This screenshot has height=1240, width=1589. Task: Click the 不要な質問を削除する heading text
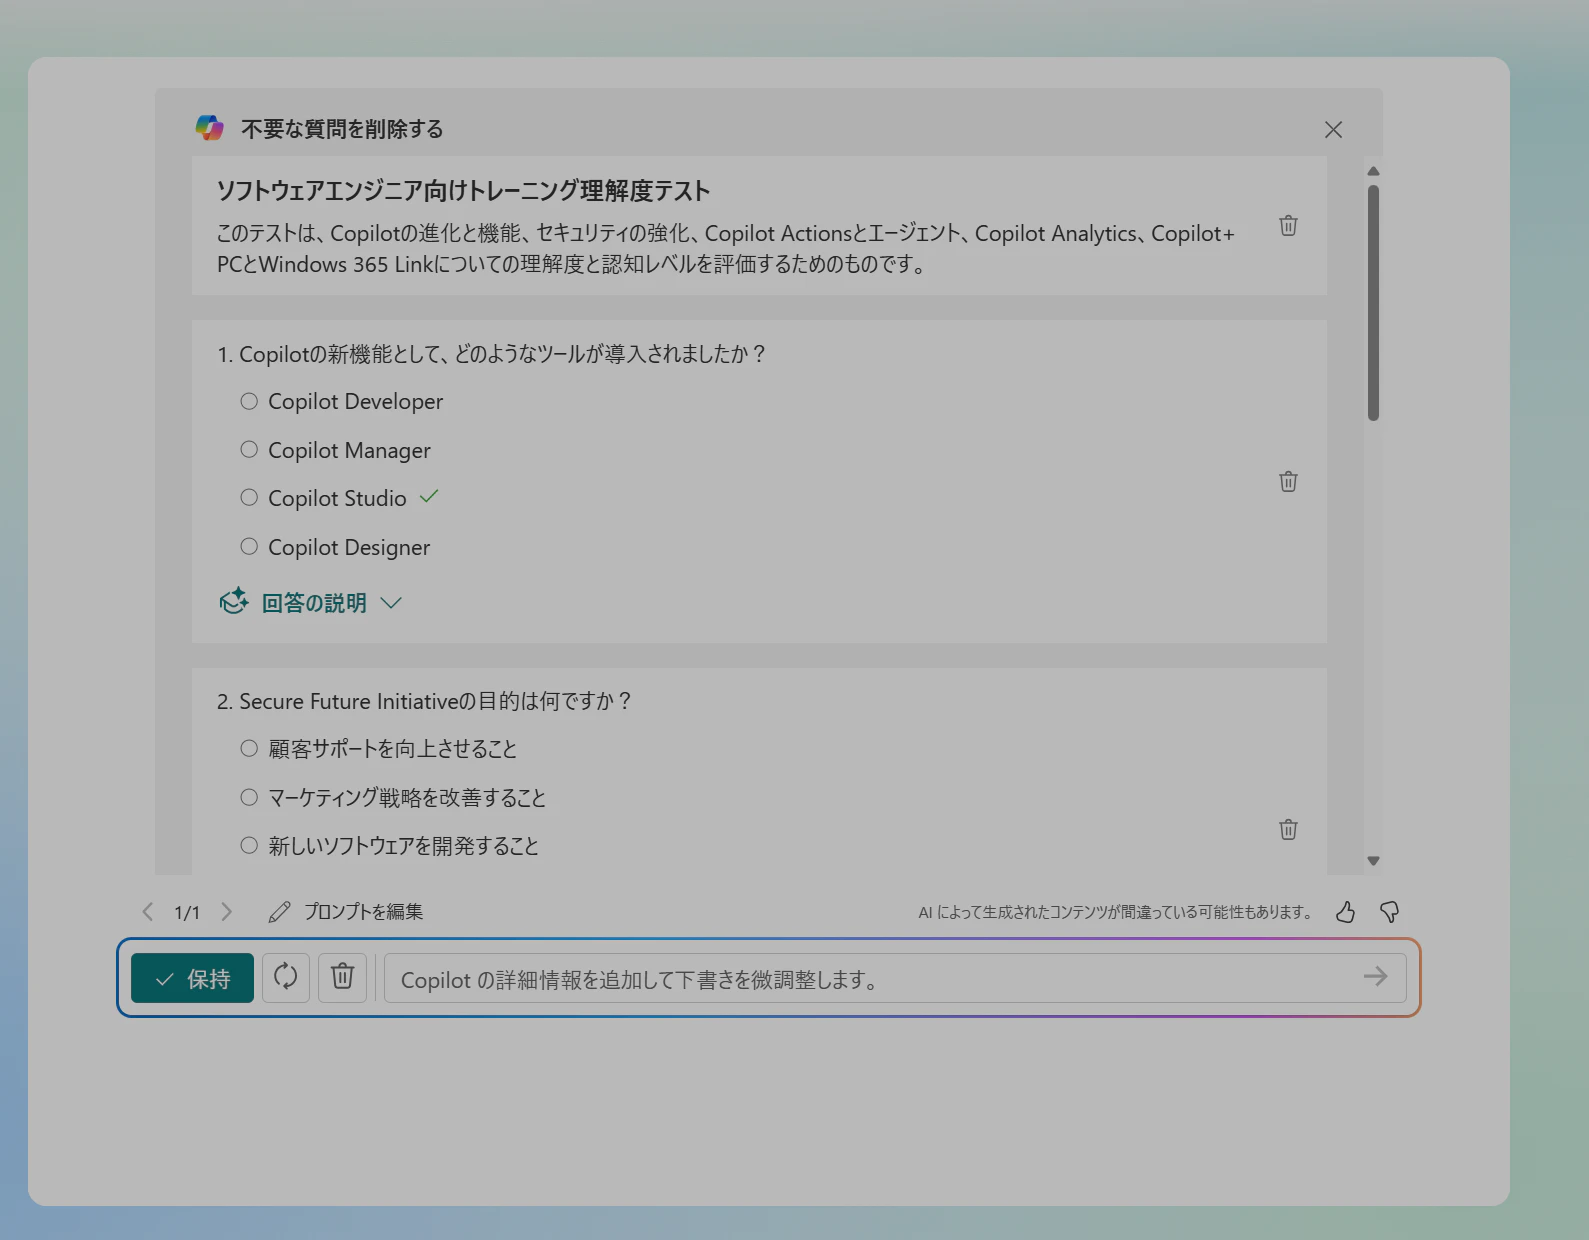[x=342, y=129]
